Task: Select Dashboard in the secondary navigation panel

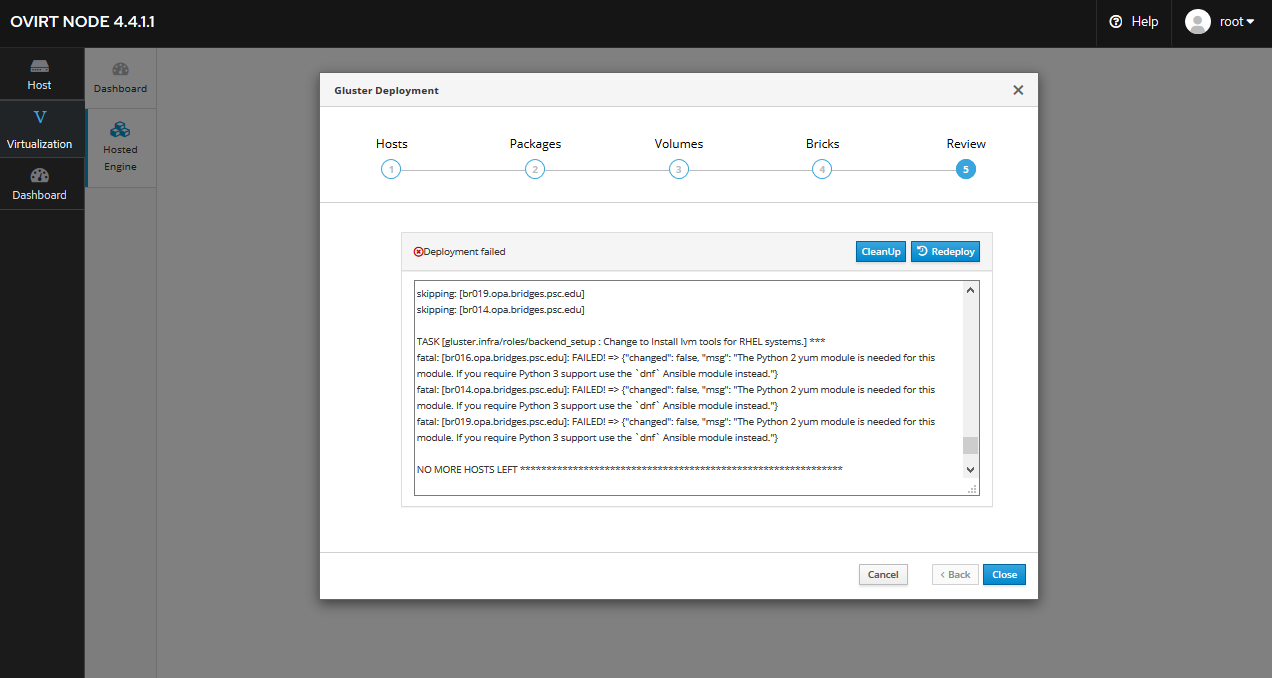Action: coord(120,78)
